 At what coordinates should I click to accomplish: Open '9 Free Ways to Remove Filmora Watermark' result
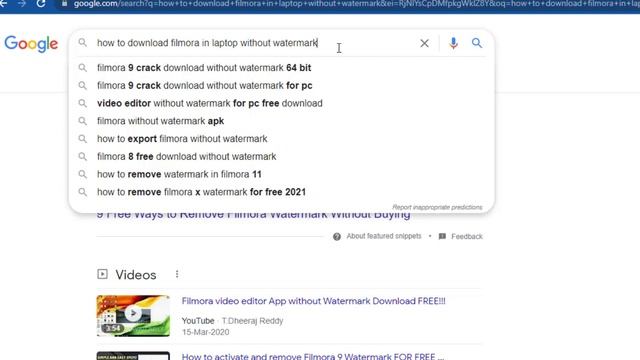[253, 215]
